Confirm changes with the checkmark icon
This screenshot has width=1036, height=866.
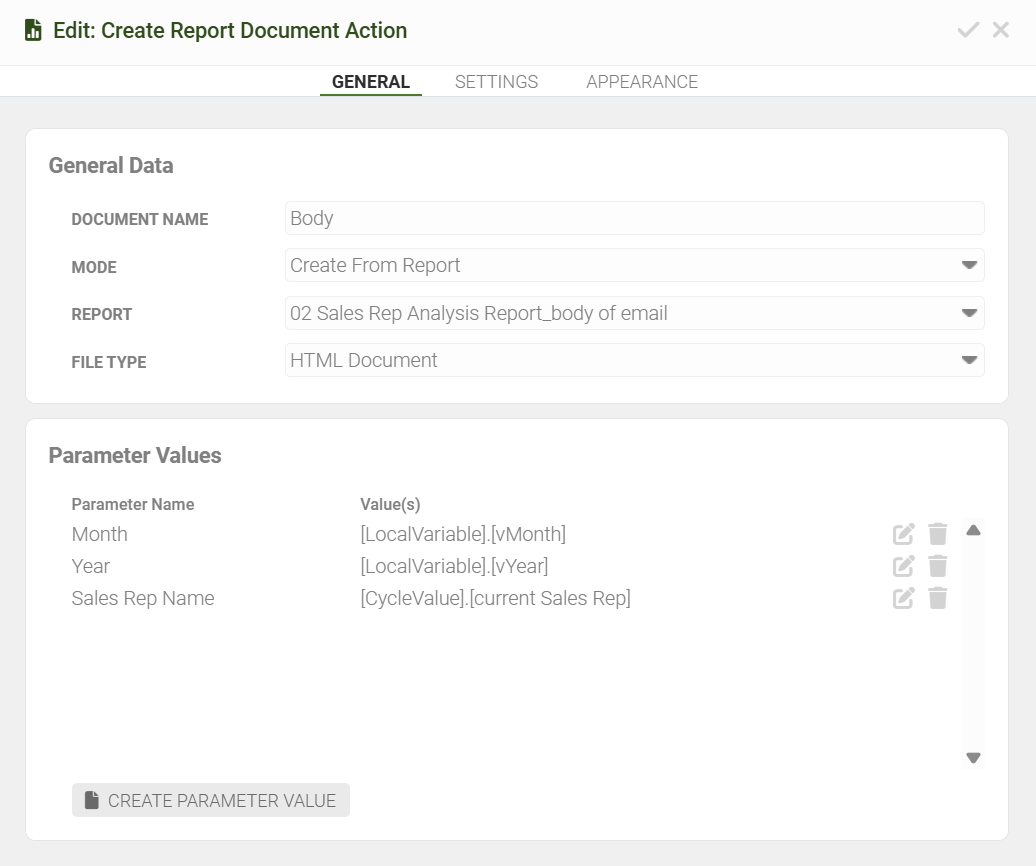point(967,30)
